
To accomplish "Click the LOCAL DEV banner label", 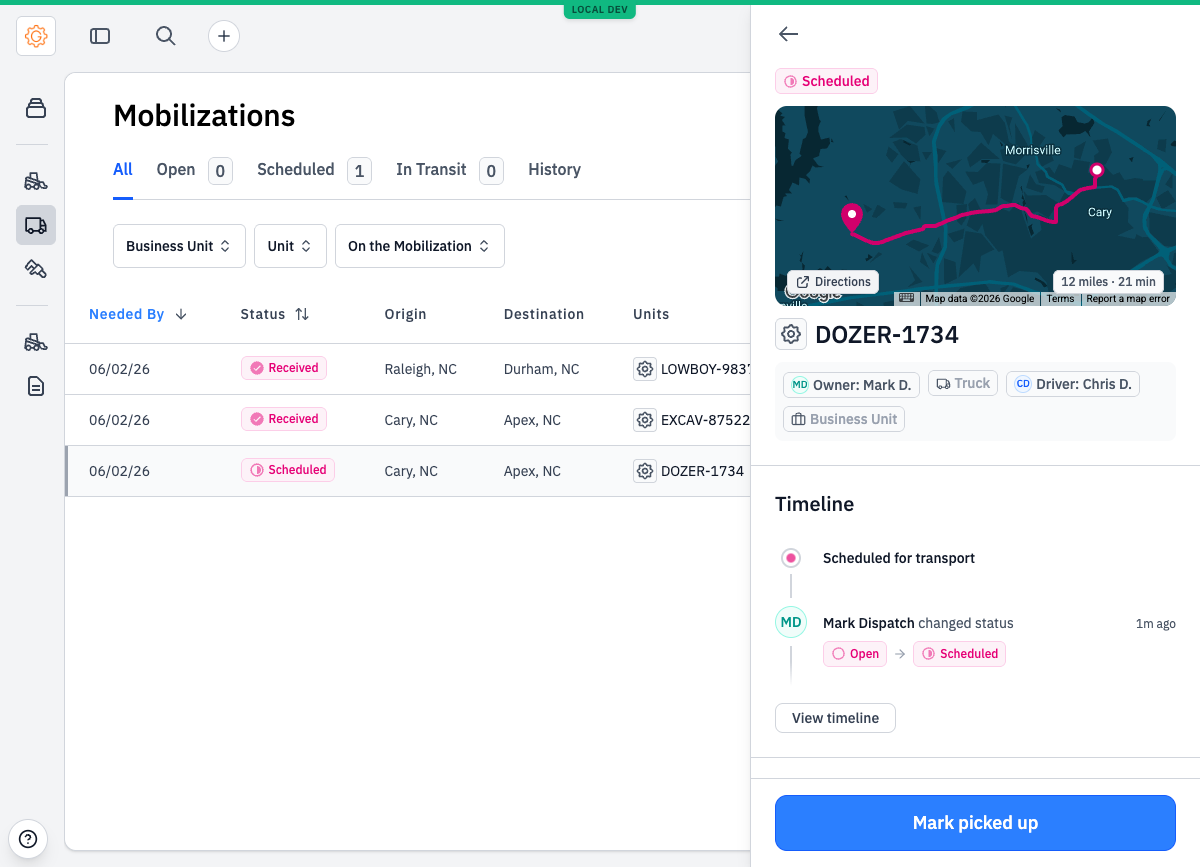I will [x=600, y=10].
